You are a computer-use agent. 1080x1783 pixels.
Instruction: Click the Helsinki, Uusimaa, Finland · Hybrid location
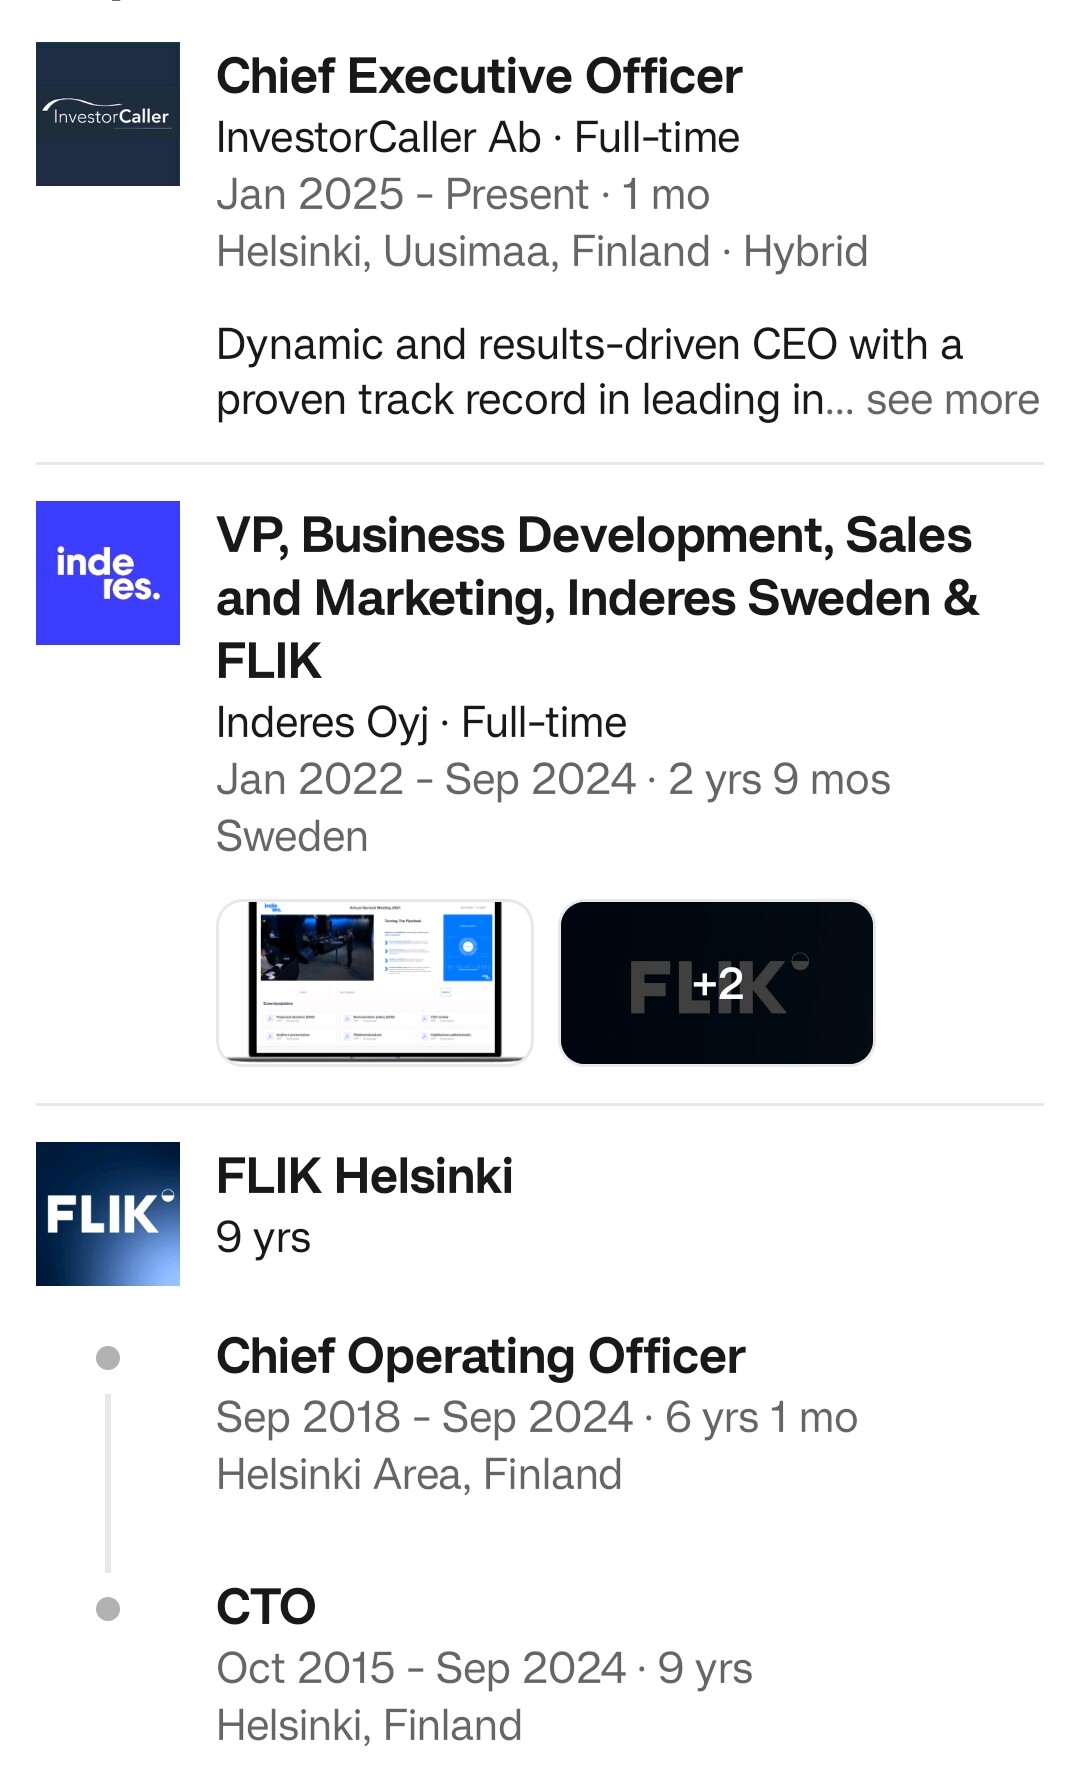(x=541, y=252)
